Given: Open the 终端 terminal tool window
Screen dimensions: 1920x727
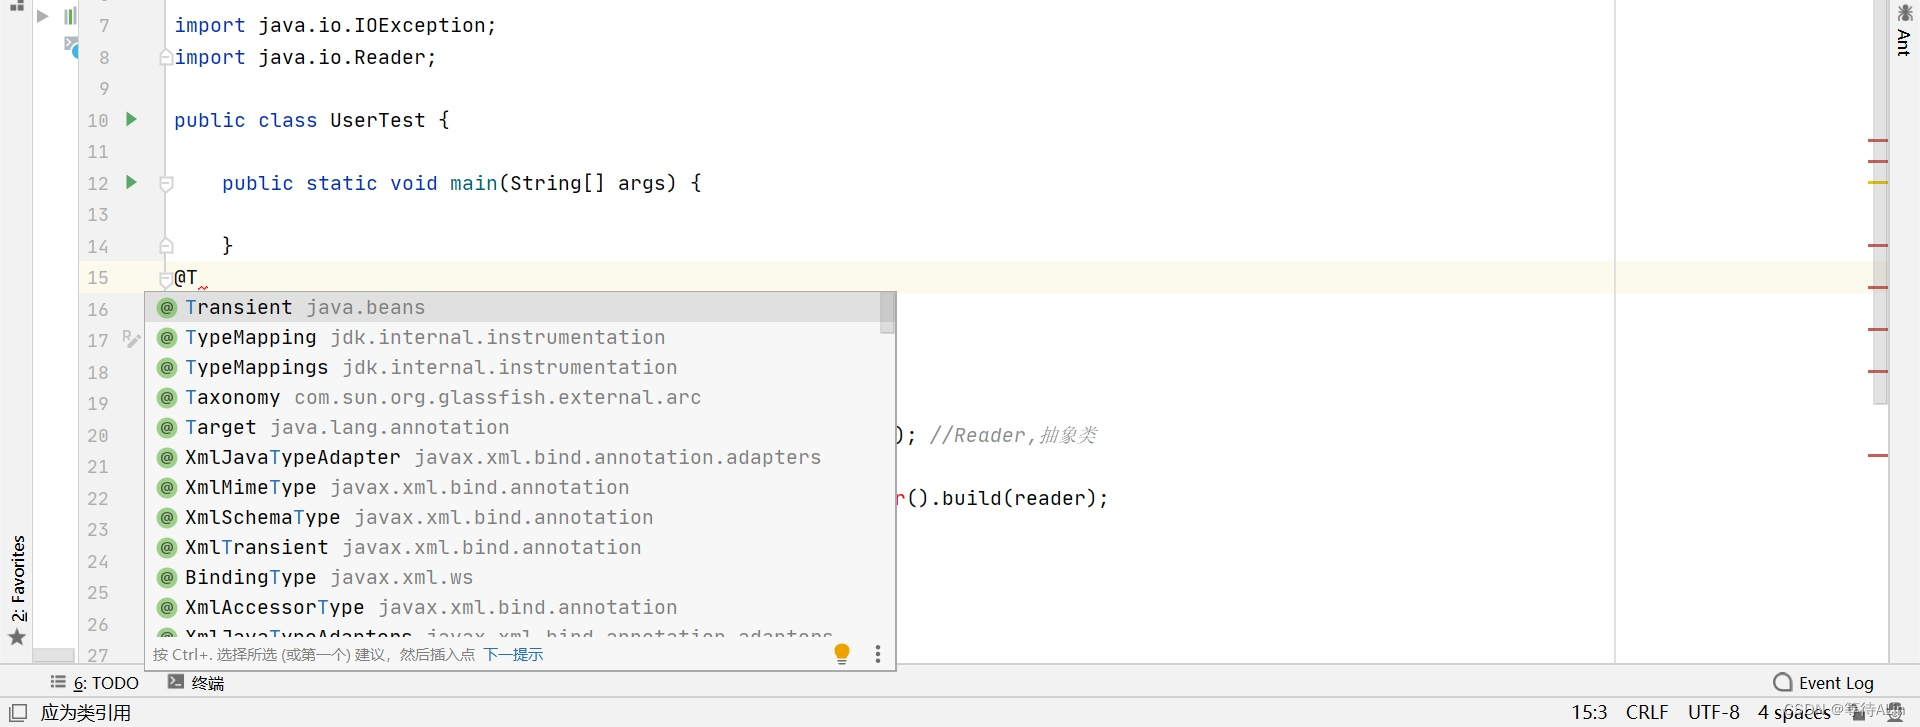Looking at the screenshot, I should 196,683.
